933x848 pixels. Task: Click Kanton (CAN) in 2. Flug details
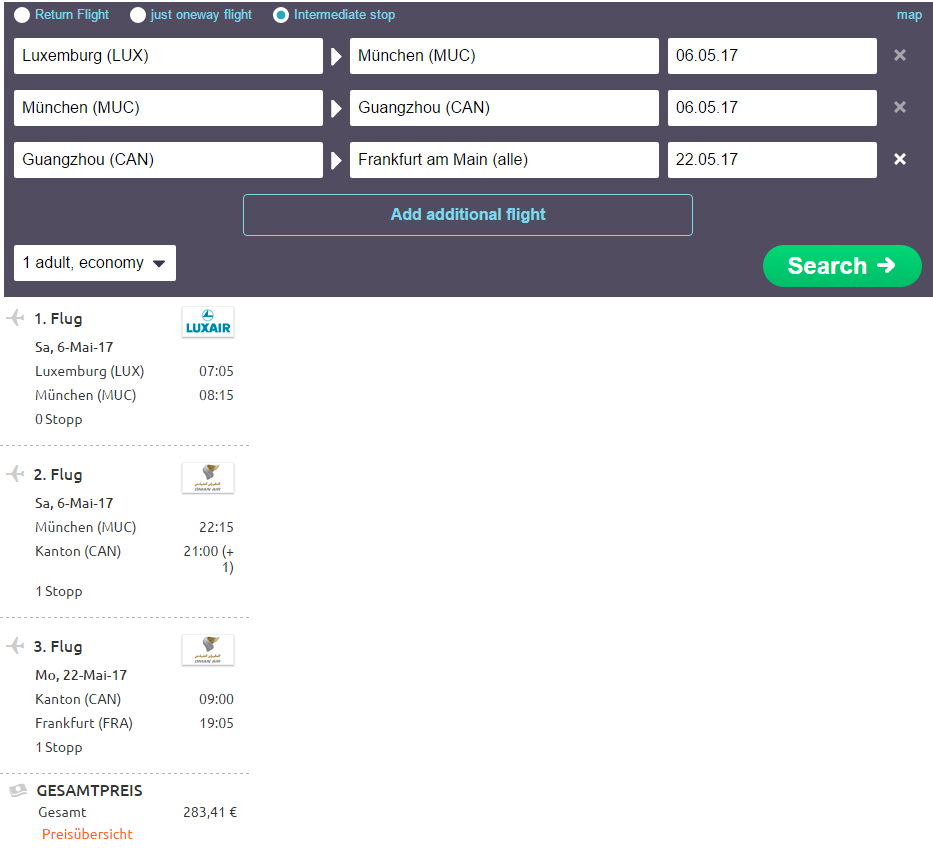[78, 551]
